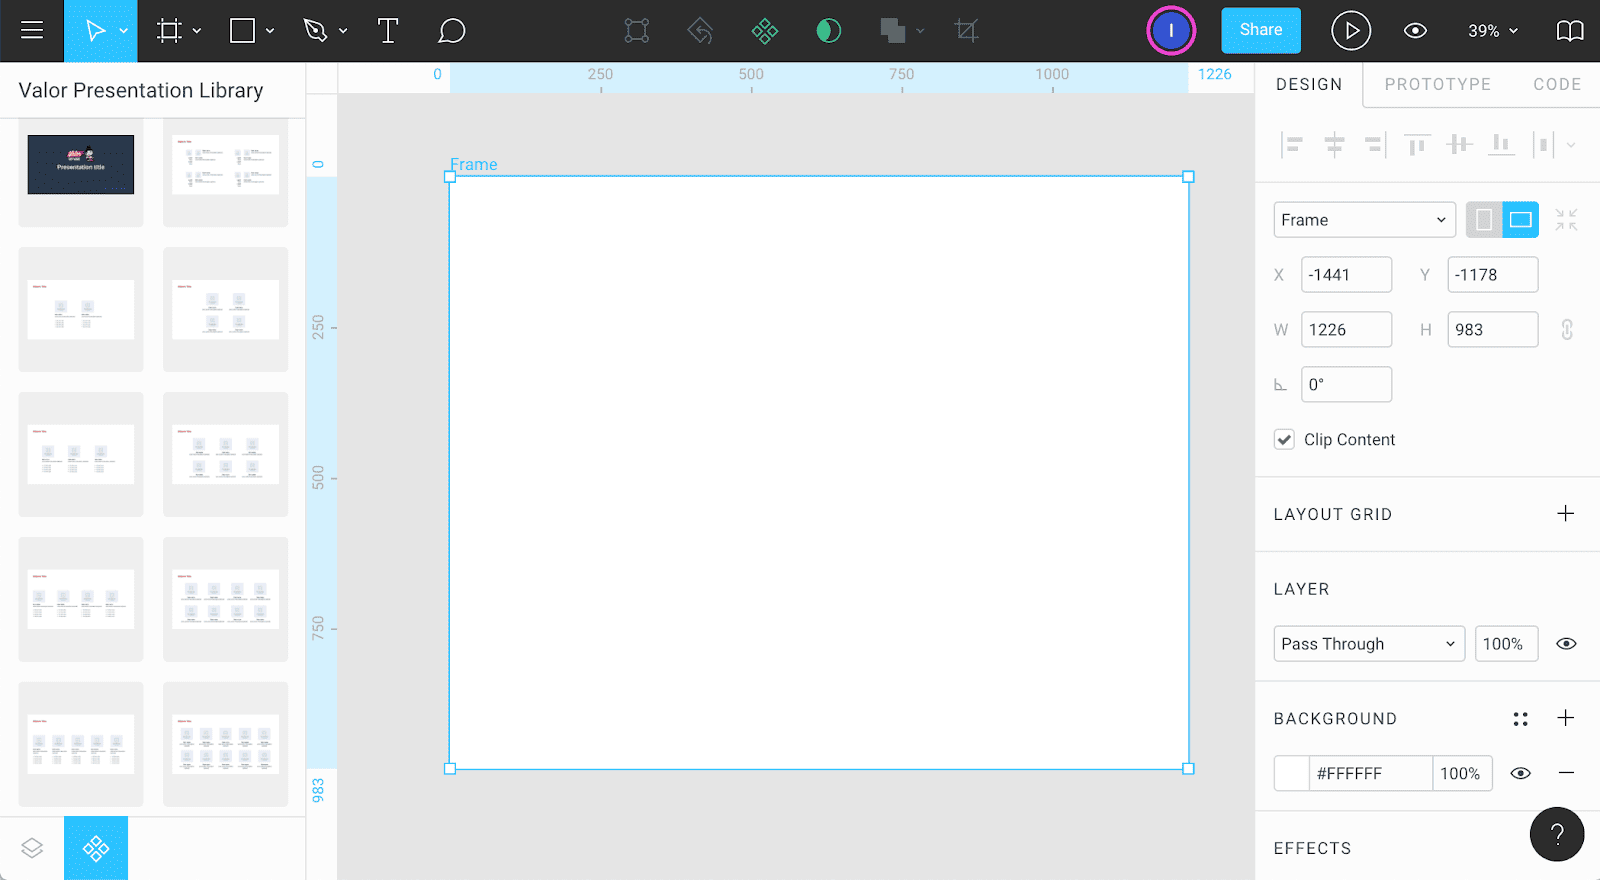Screen dimensions: 1600x880
Task: Select the Pen tool
Action: (315, 31)
